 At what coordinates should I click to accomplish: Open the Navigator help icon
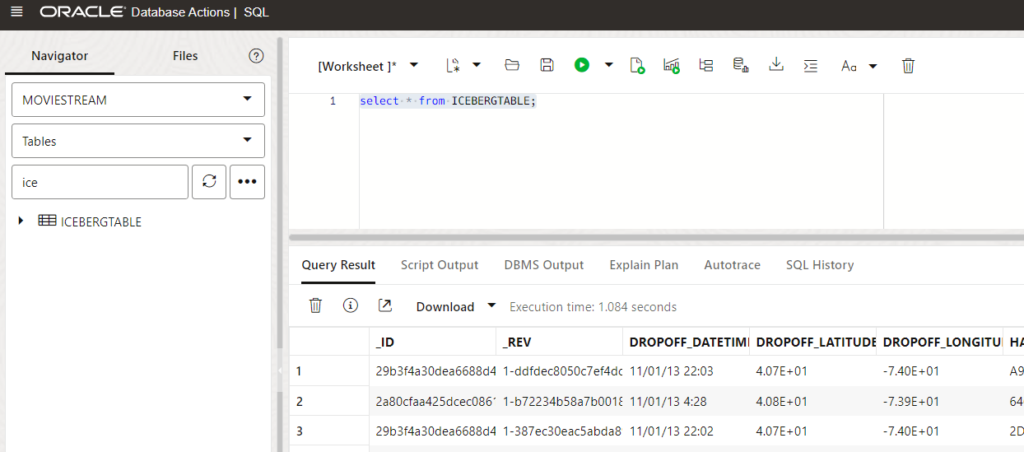click(x=256, y=56)
